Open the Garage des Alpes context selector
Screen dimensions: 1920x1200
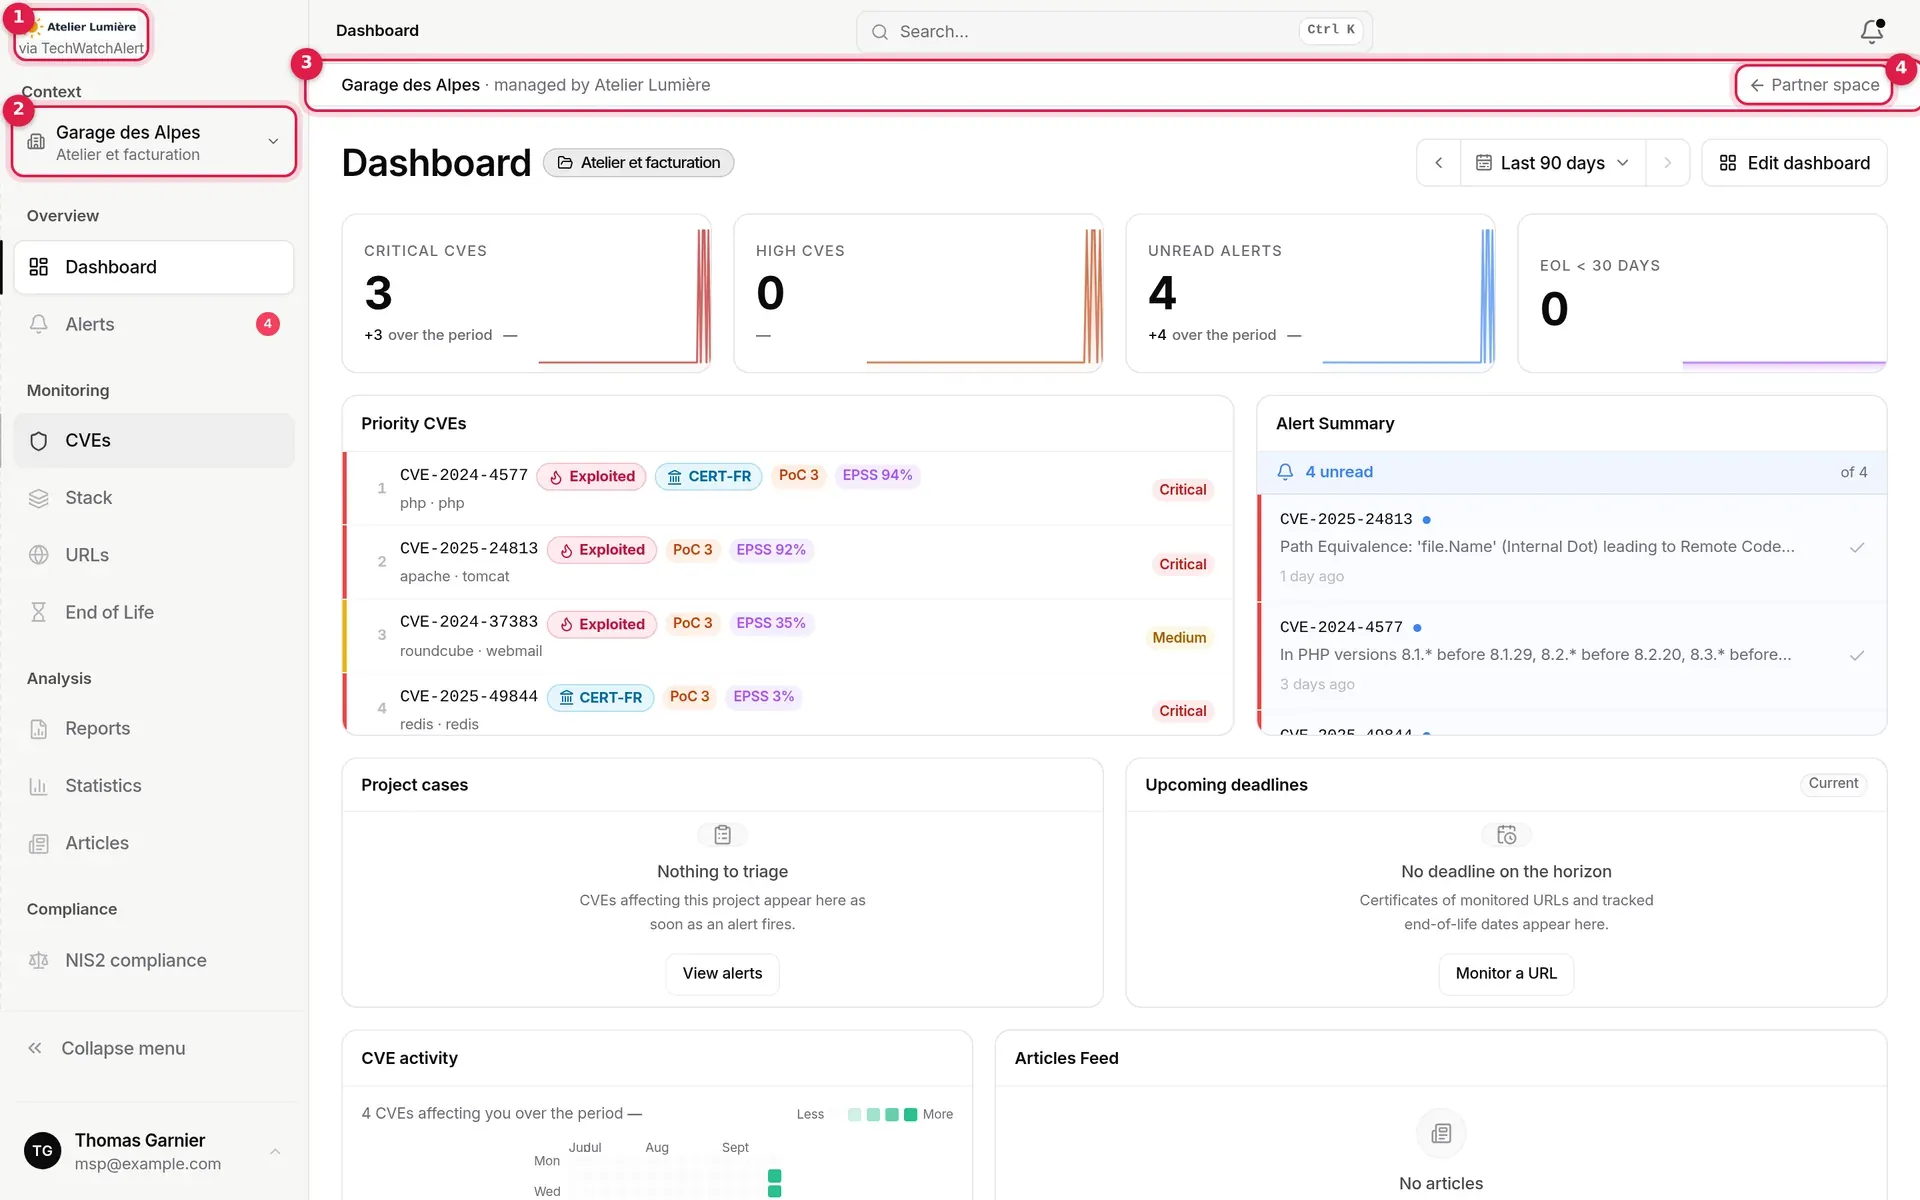(154, 142)
